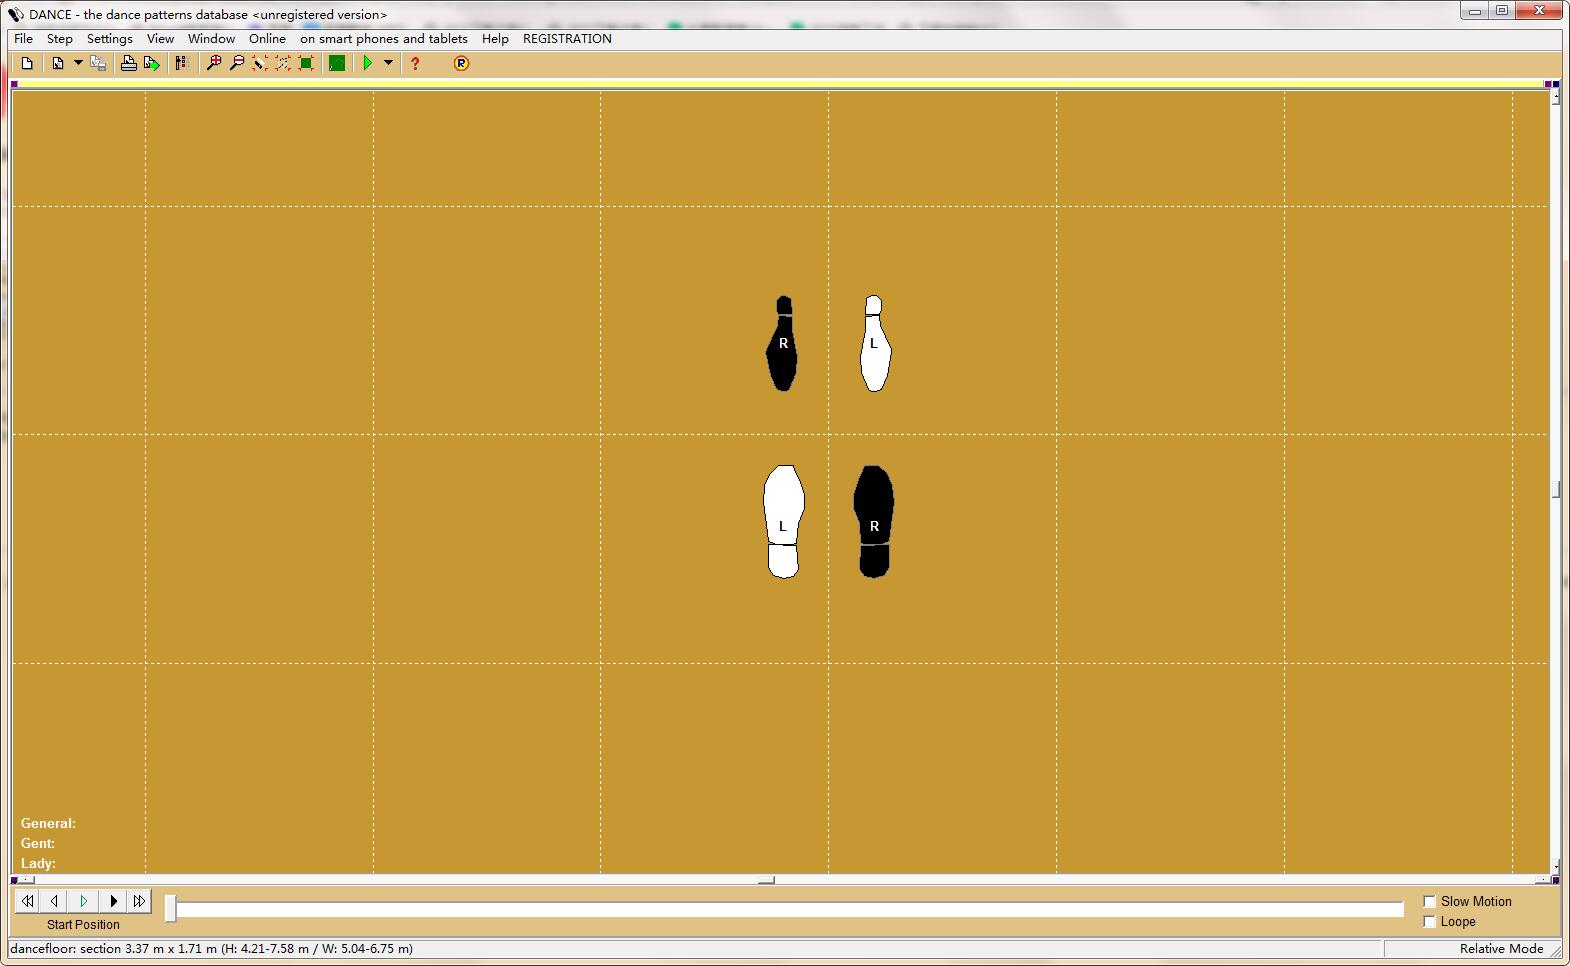This screenshot has width=1570, height=966.
Task: Click the red question mark help icon
Action: click(x=415, y=63)
